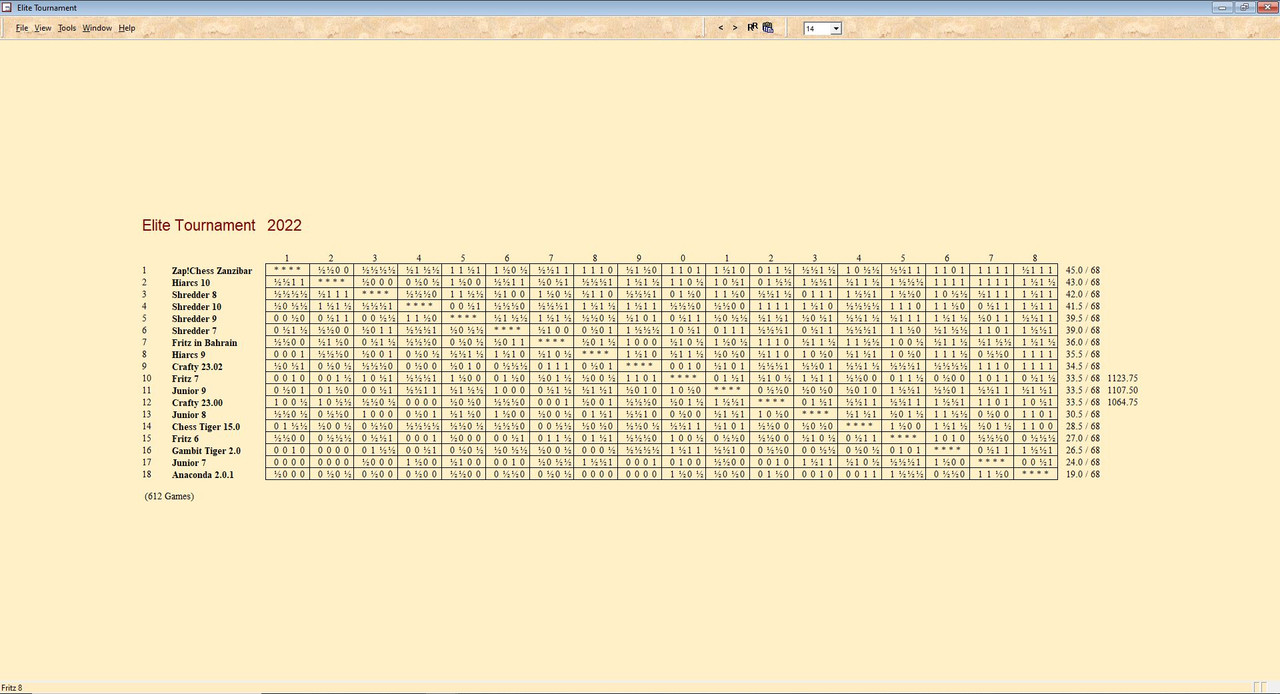Select player name Chess Tiger 15.0
Image resolution: width=1280 pixels, height=694 pixels.
tap(206, 427)
